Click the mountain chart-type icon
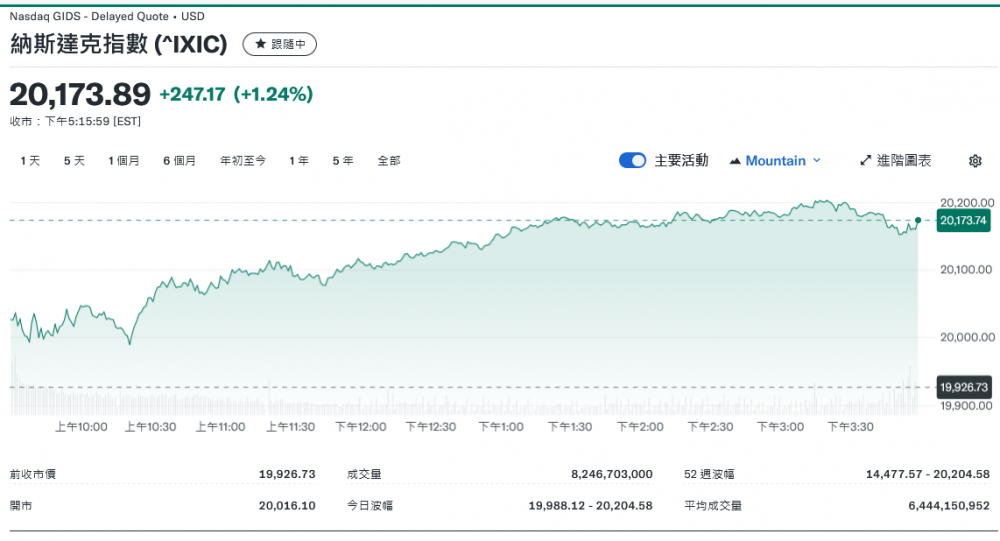Screen dimensions: 1000x541 click(736, 161)
